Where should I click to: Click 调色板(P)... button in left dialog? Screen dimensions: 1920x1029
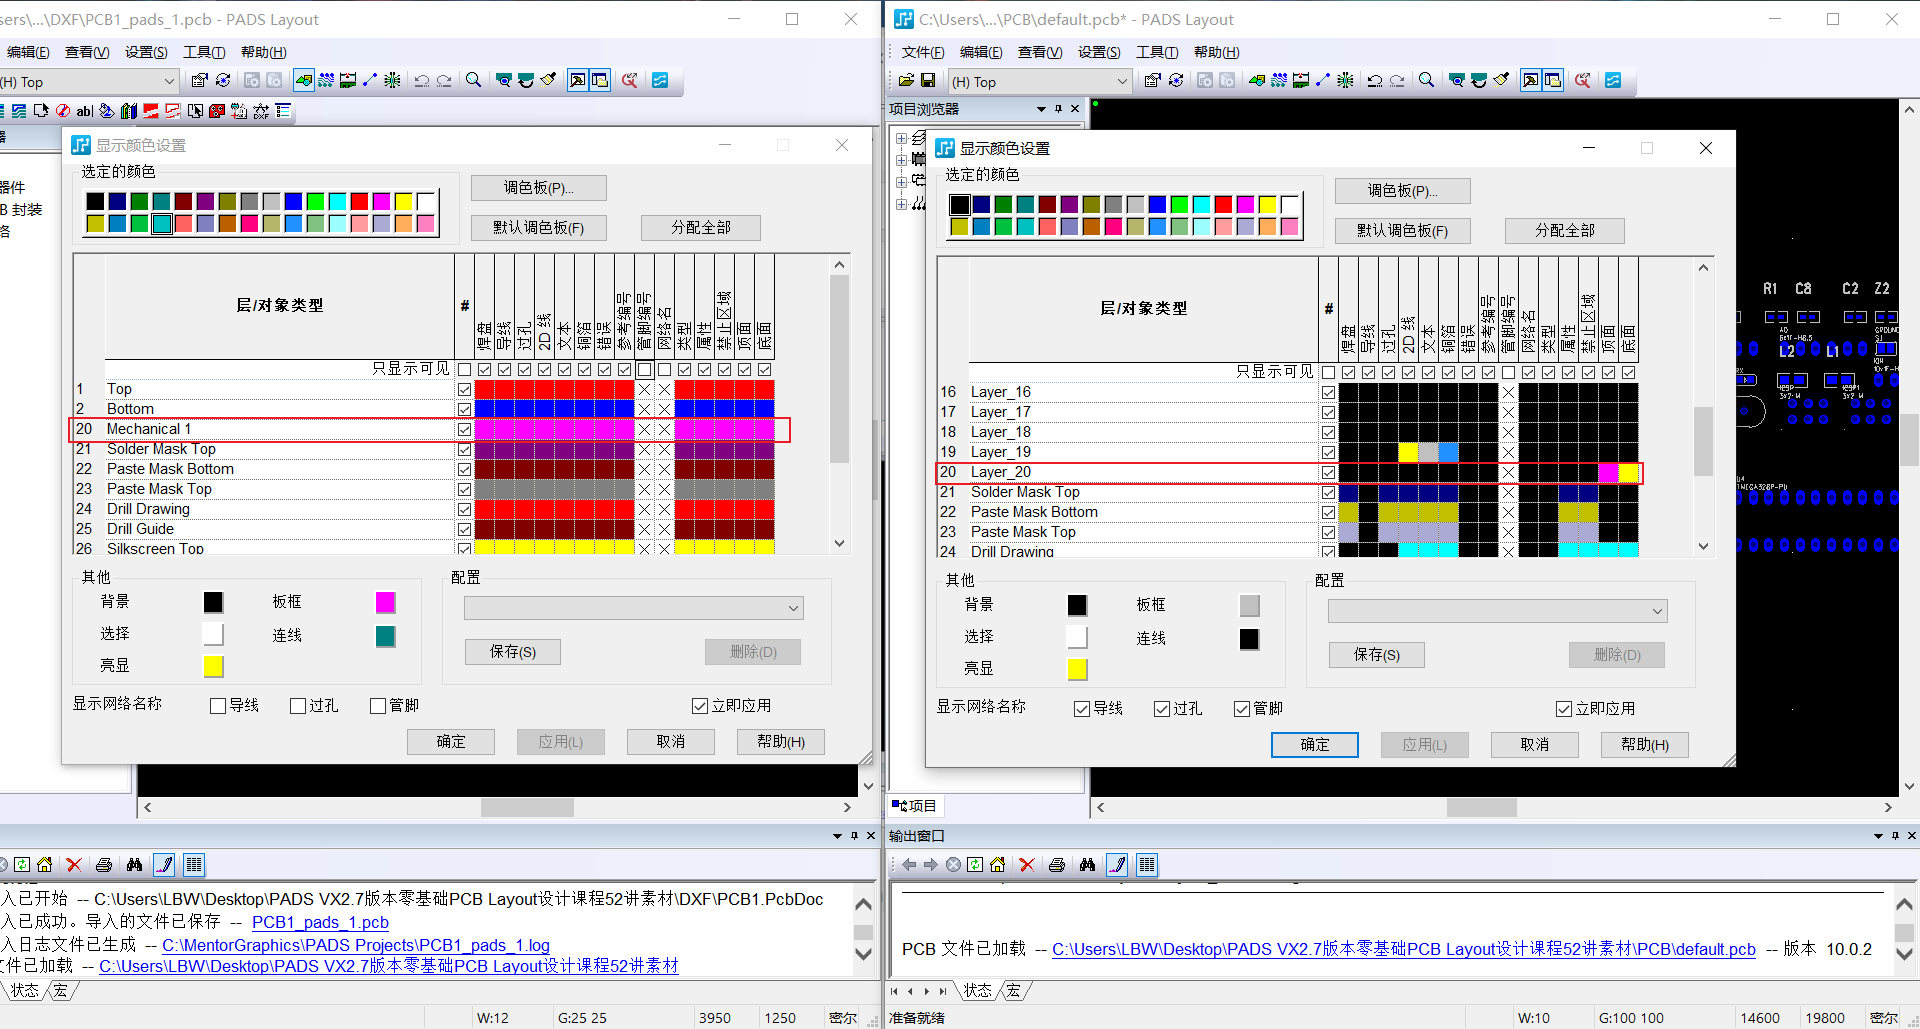tap(538, 188)
